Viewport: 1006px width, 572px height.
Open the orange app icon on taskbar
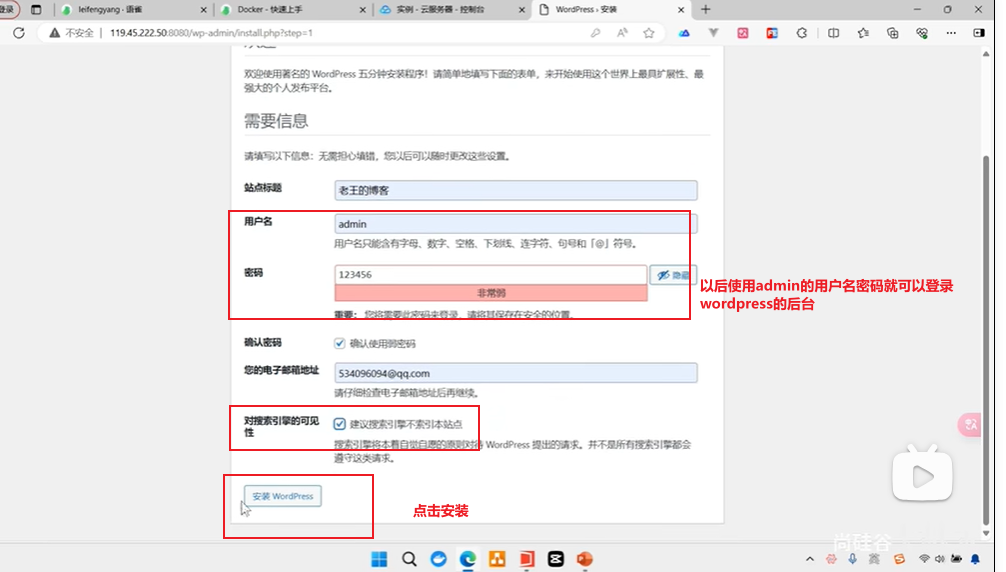[x=497, y=559]
